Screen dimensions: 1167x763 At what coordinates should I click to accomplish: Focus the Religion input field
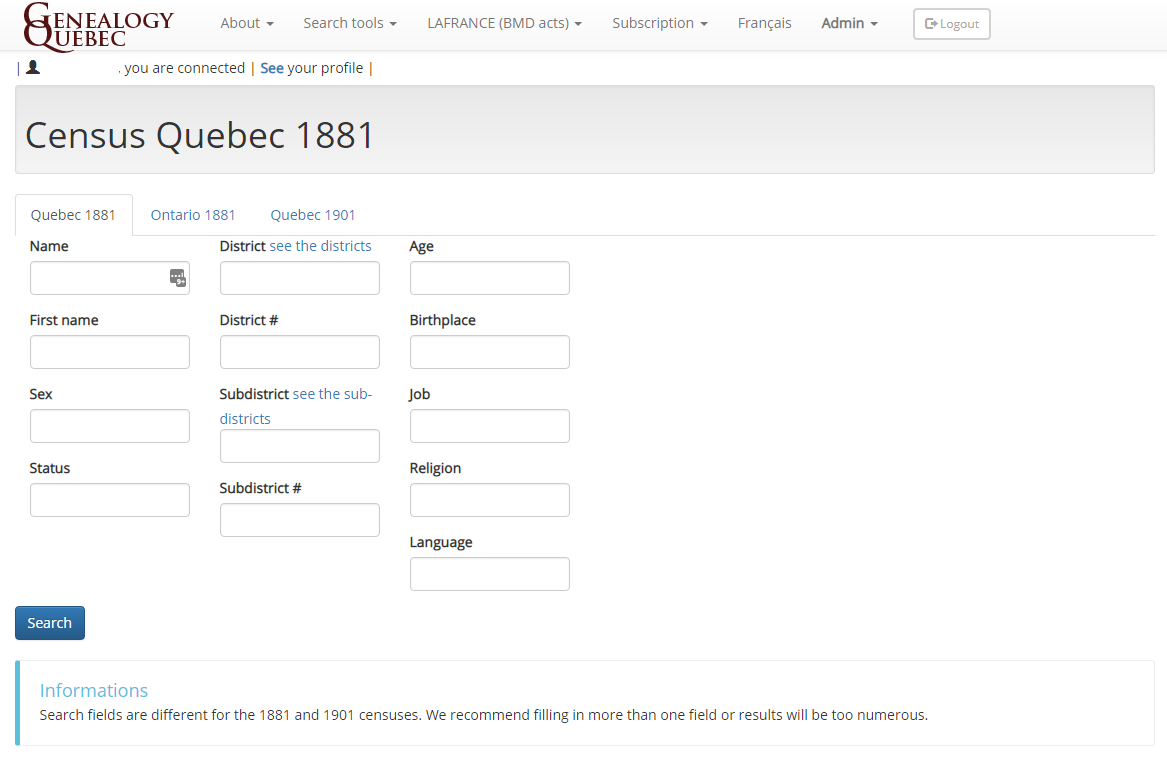click(x=490, y=500)
